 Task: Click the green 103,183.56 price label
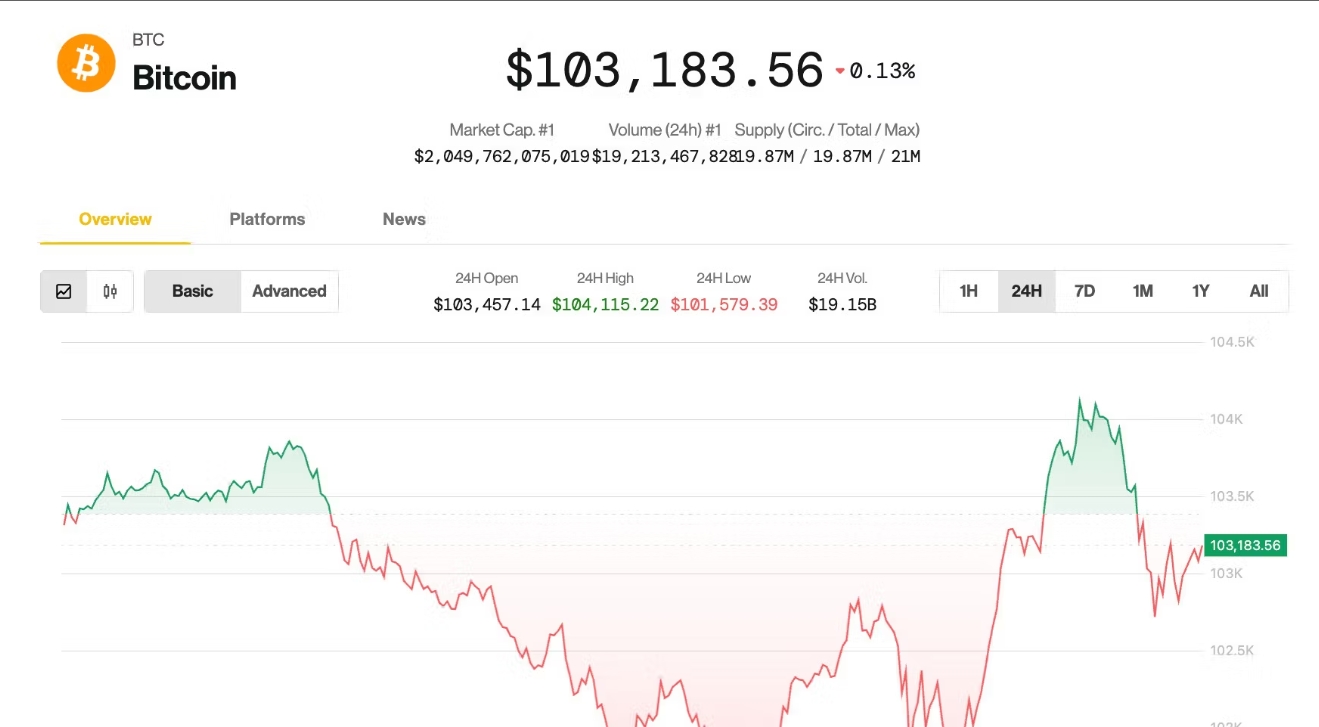coord(1244,545)
